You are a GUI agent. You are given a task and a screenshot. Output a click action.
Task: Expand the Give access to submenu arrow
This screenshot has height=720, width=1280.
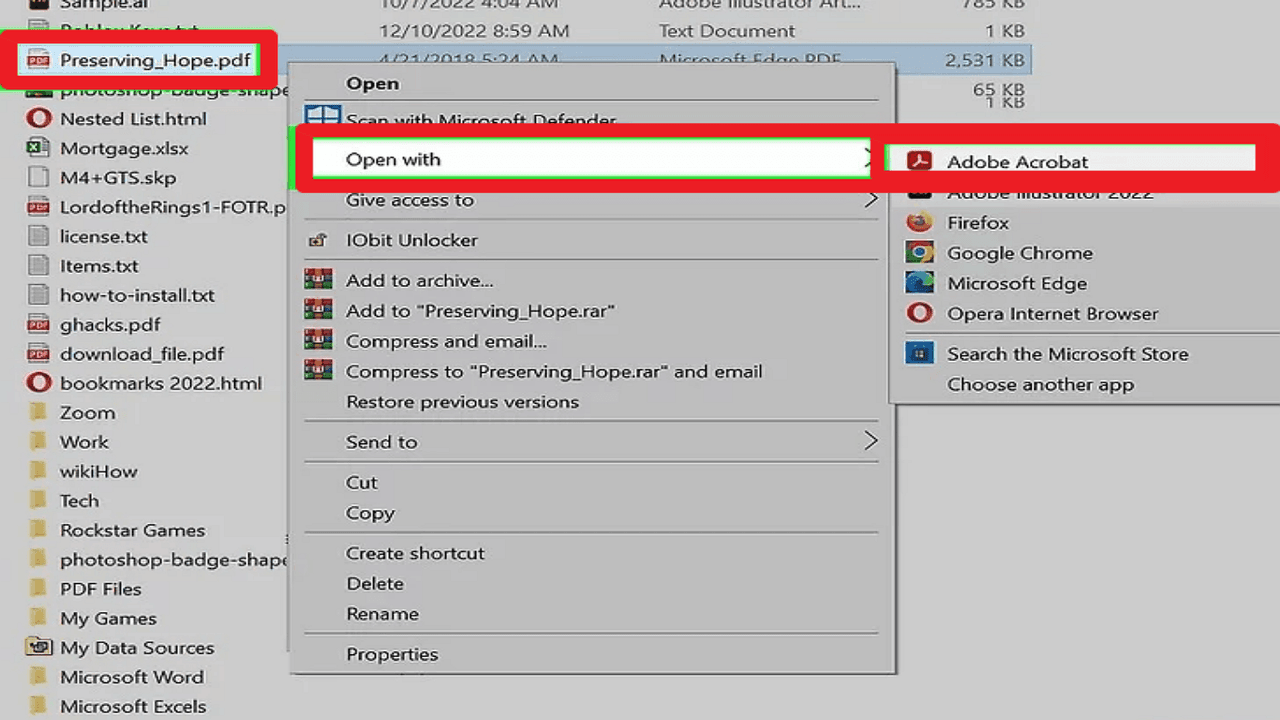pos(870,200)
